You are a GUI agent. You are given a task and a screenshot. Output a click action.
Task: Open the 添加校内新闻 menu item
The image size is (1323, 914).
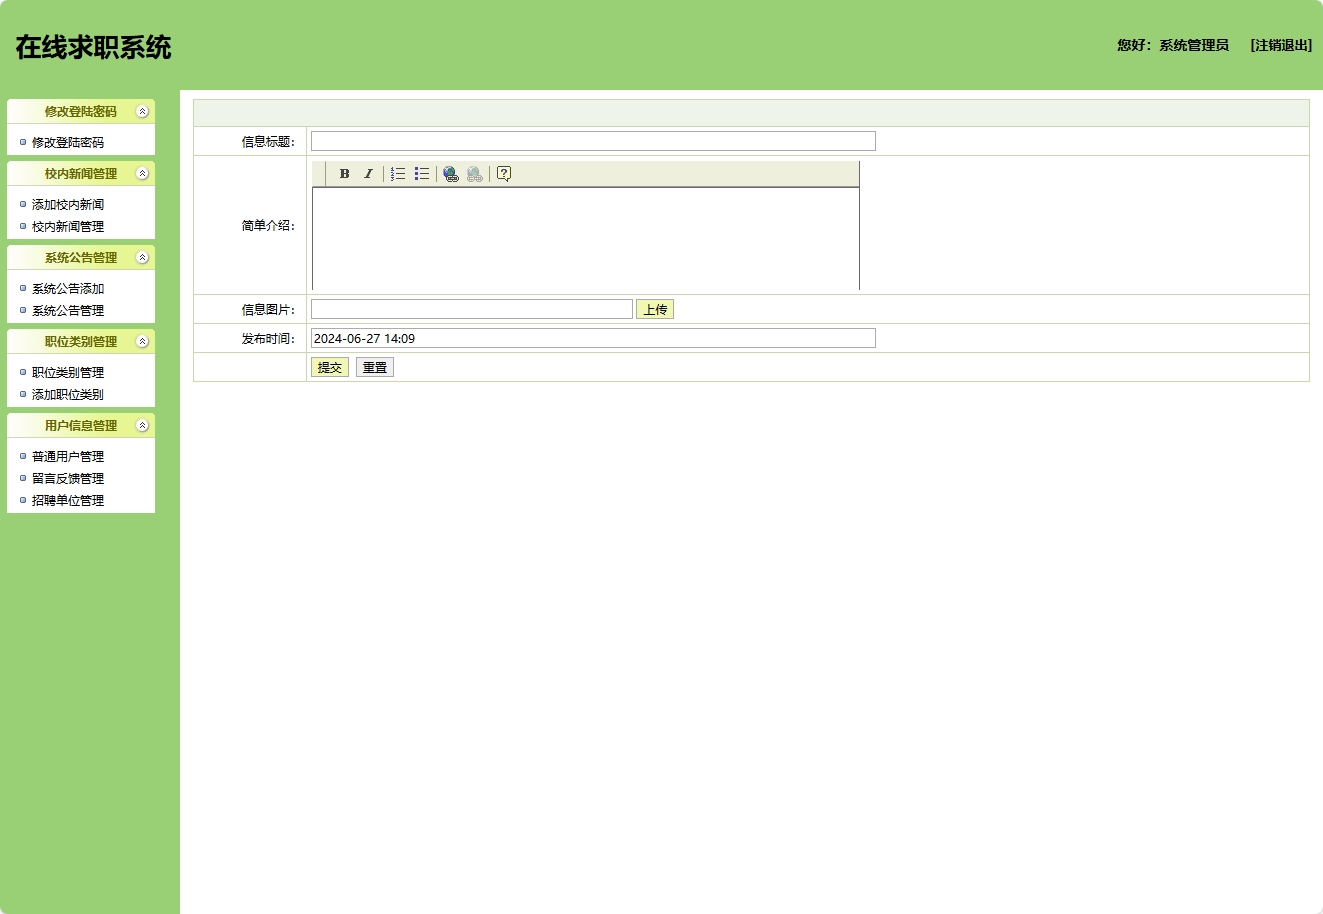click(68, 205)
